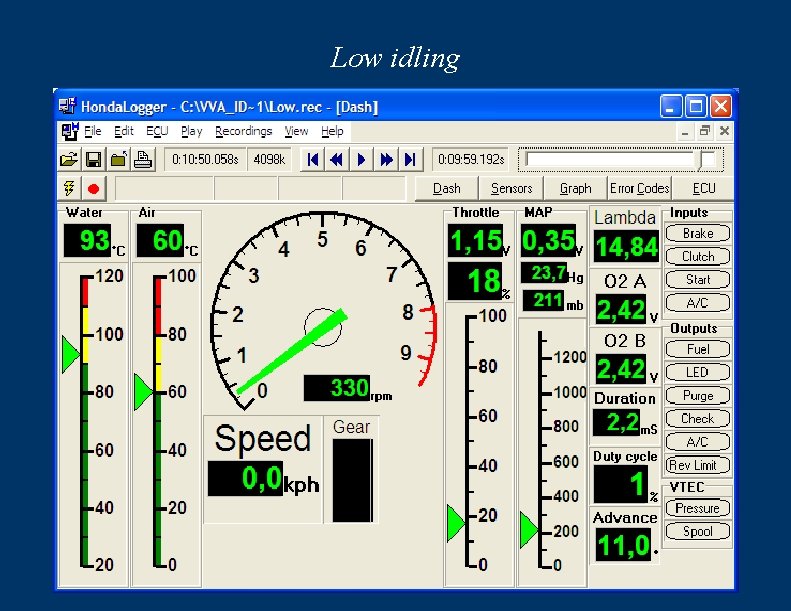Toggle the Start input indicator

coord(698,280)
